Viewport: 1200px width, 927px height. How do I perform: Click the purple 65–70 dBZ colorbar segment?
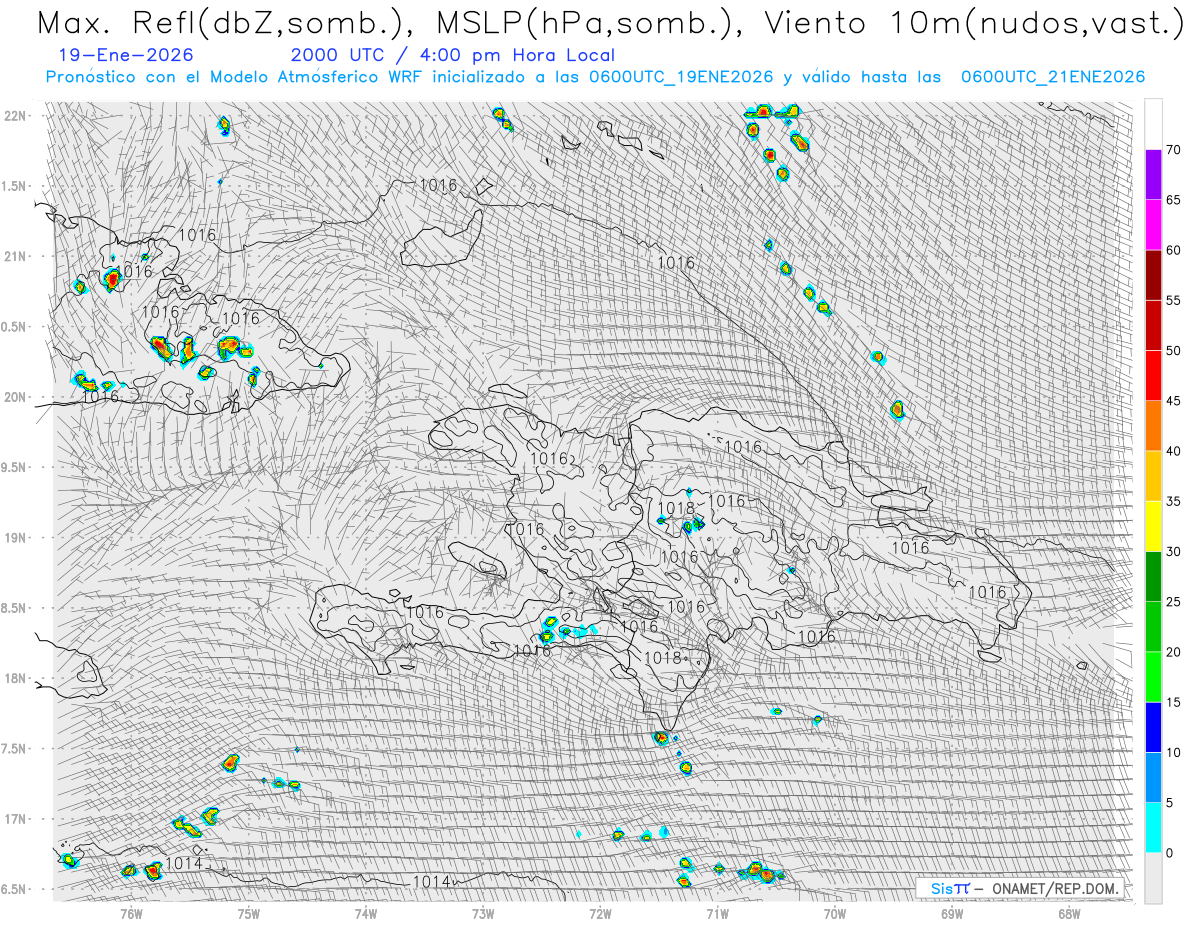pos(1154,175)
